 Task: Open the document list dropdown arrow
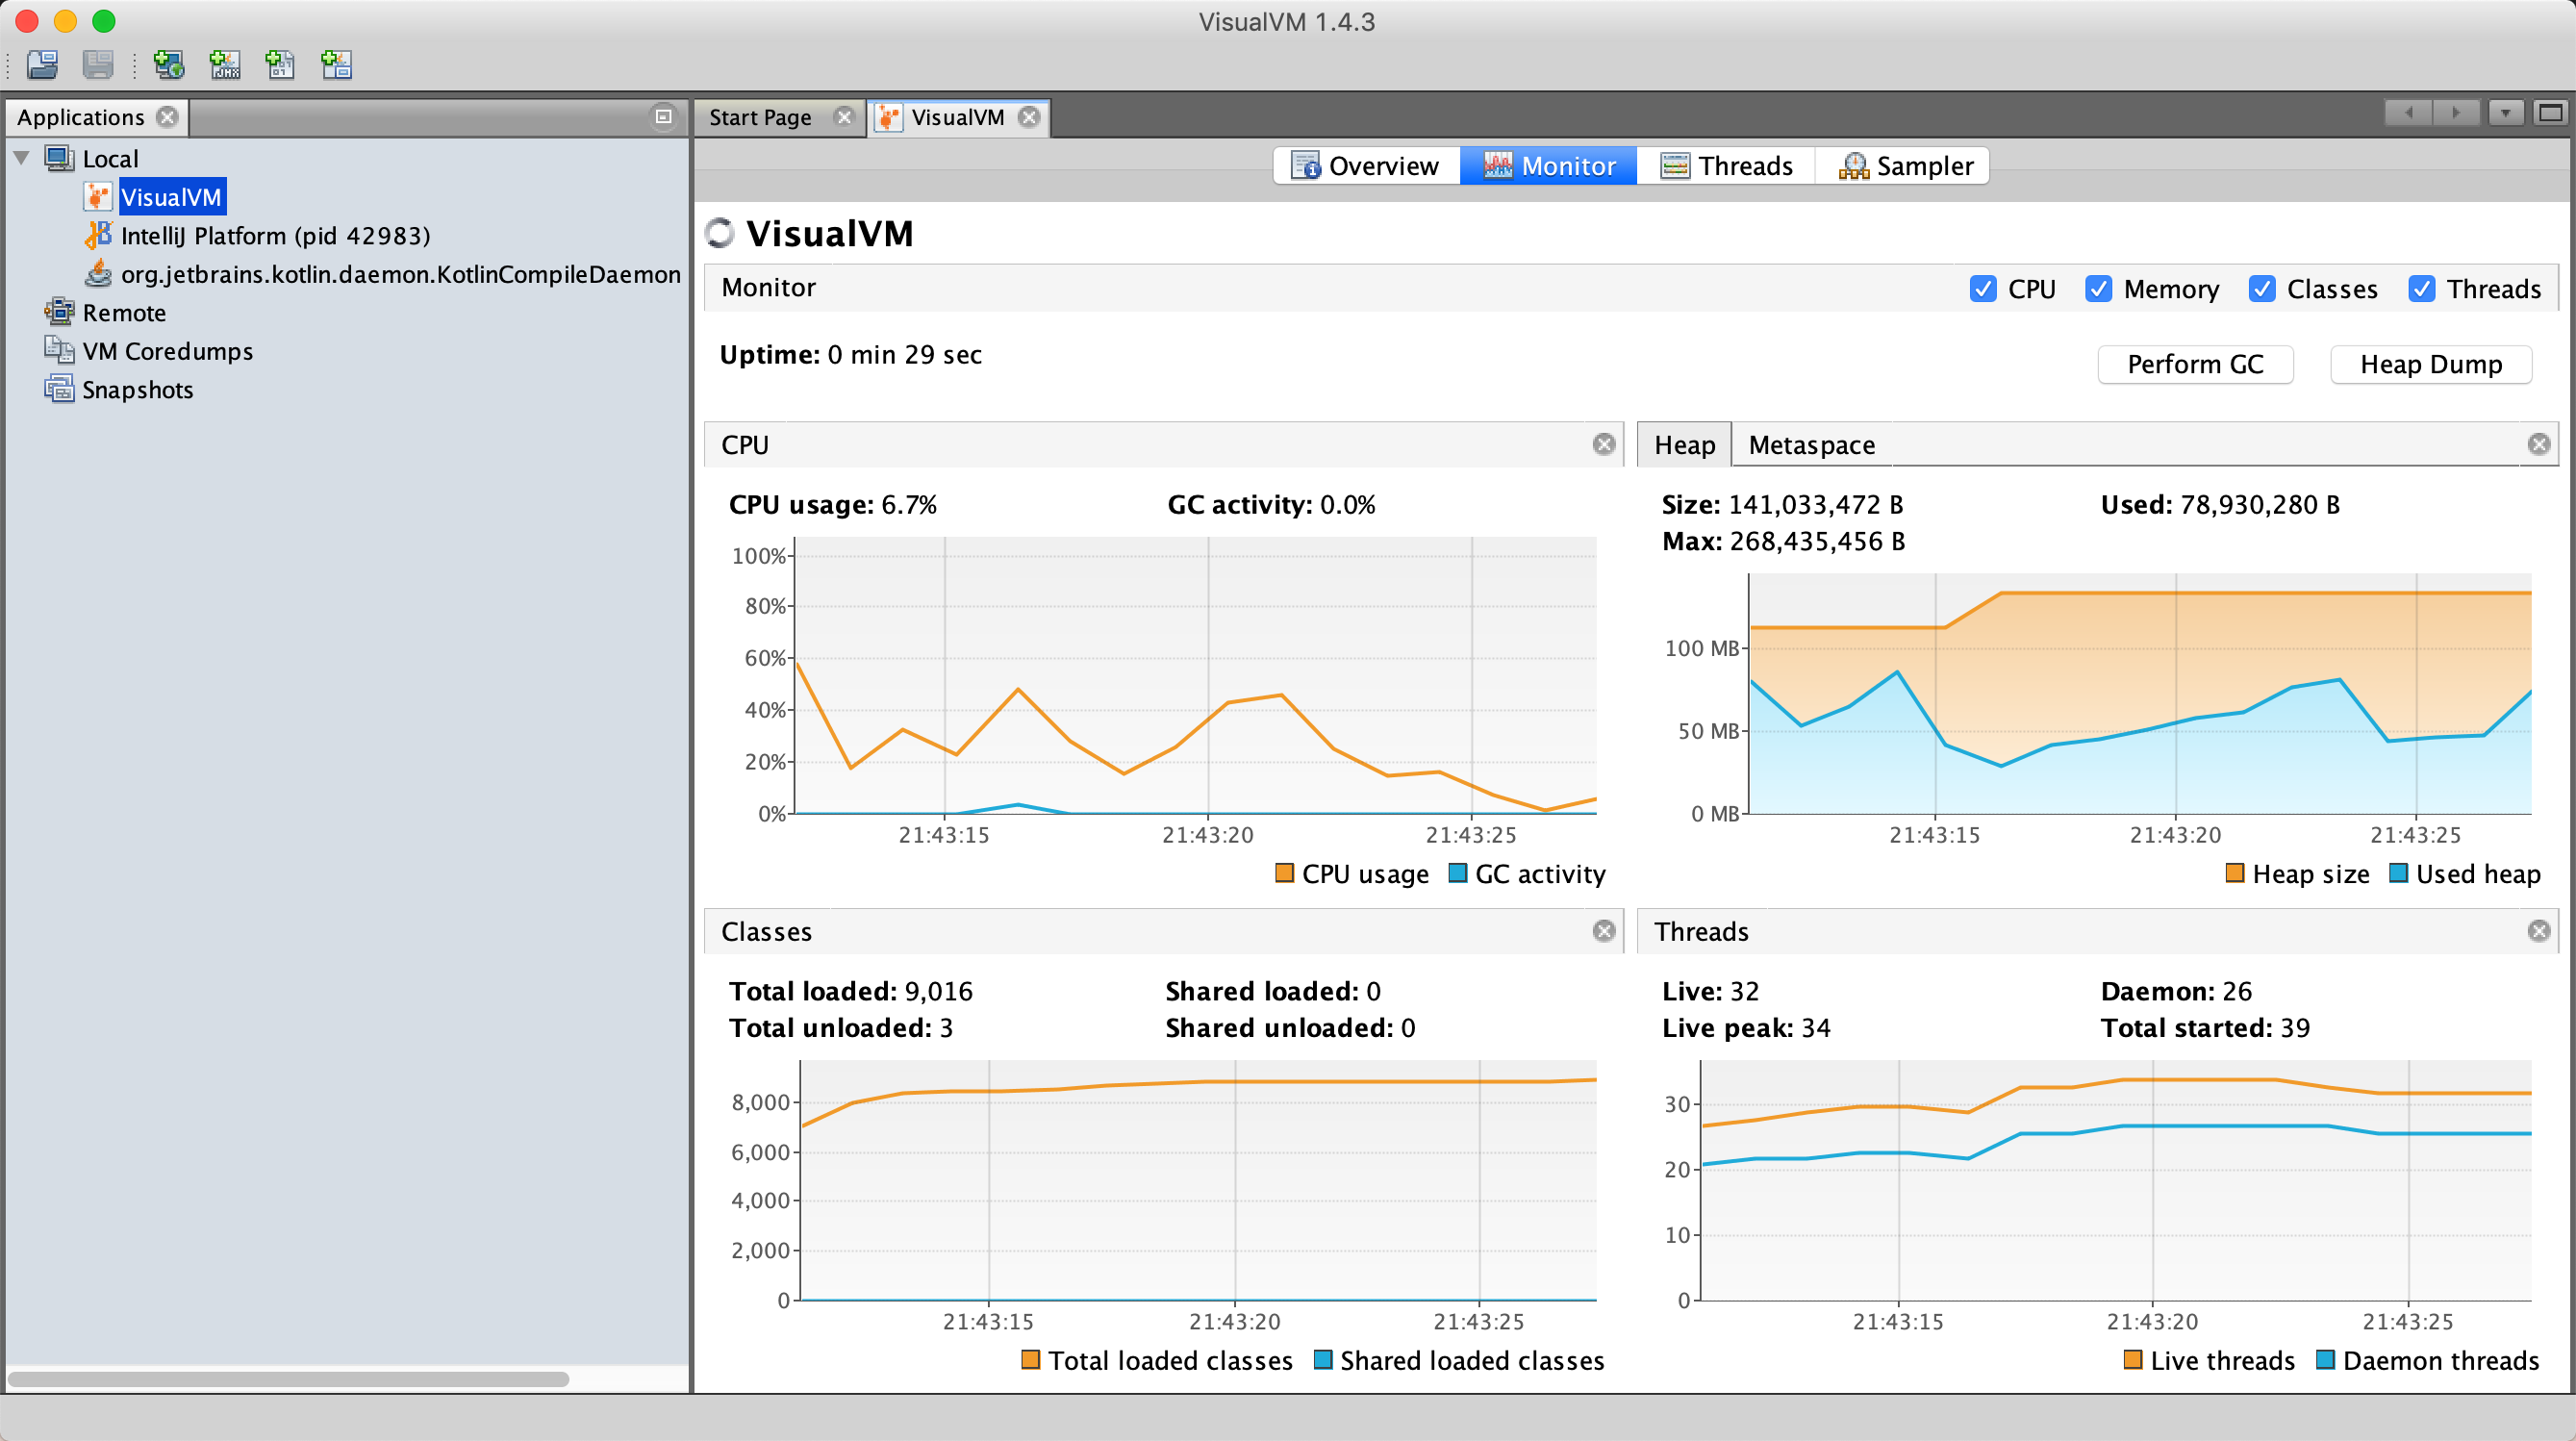2505,113
